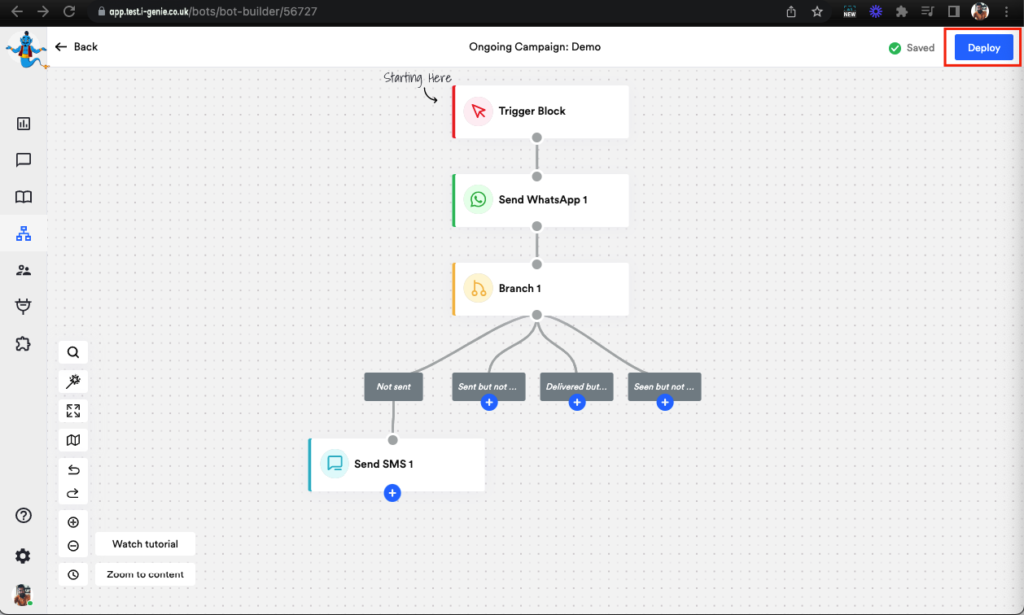Select the bot flow builder sidebar icon
This screenshot has height=615, width=1024.
tap(24, 234)
